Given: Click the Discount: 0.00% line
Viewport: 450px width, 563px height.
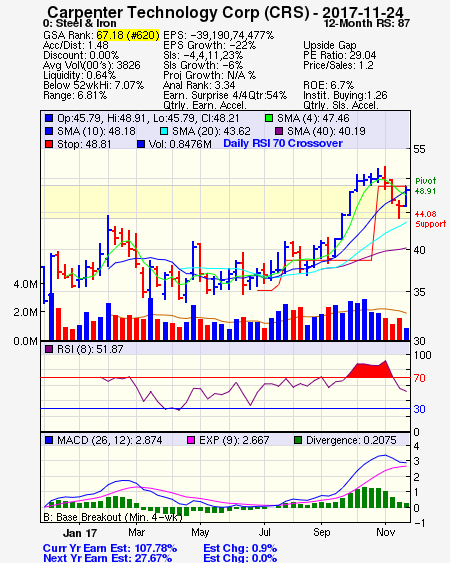Looking at the screenshot, I should [x=81, y=55].
